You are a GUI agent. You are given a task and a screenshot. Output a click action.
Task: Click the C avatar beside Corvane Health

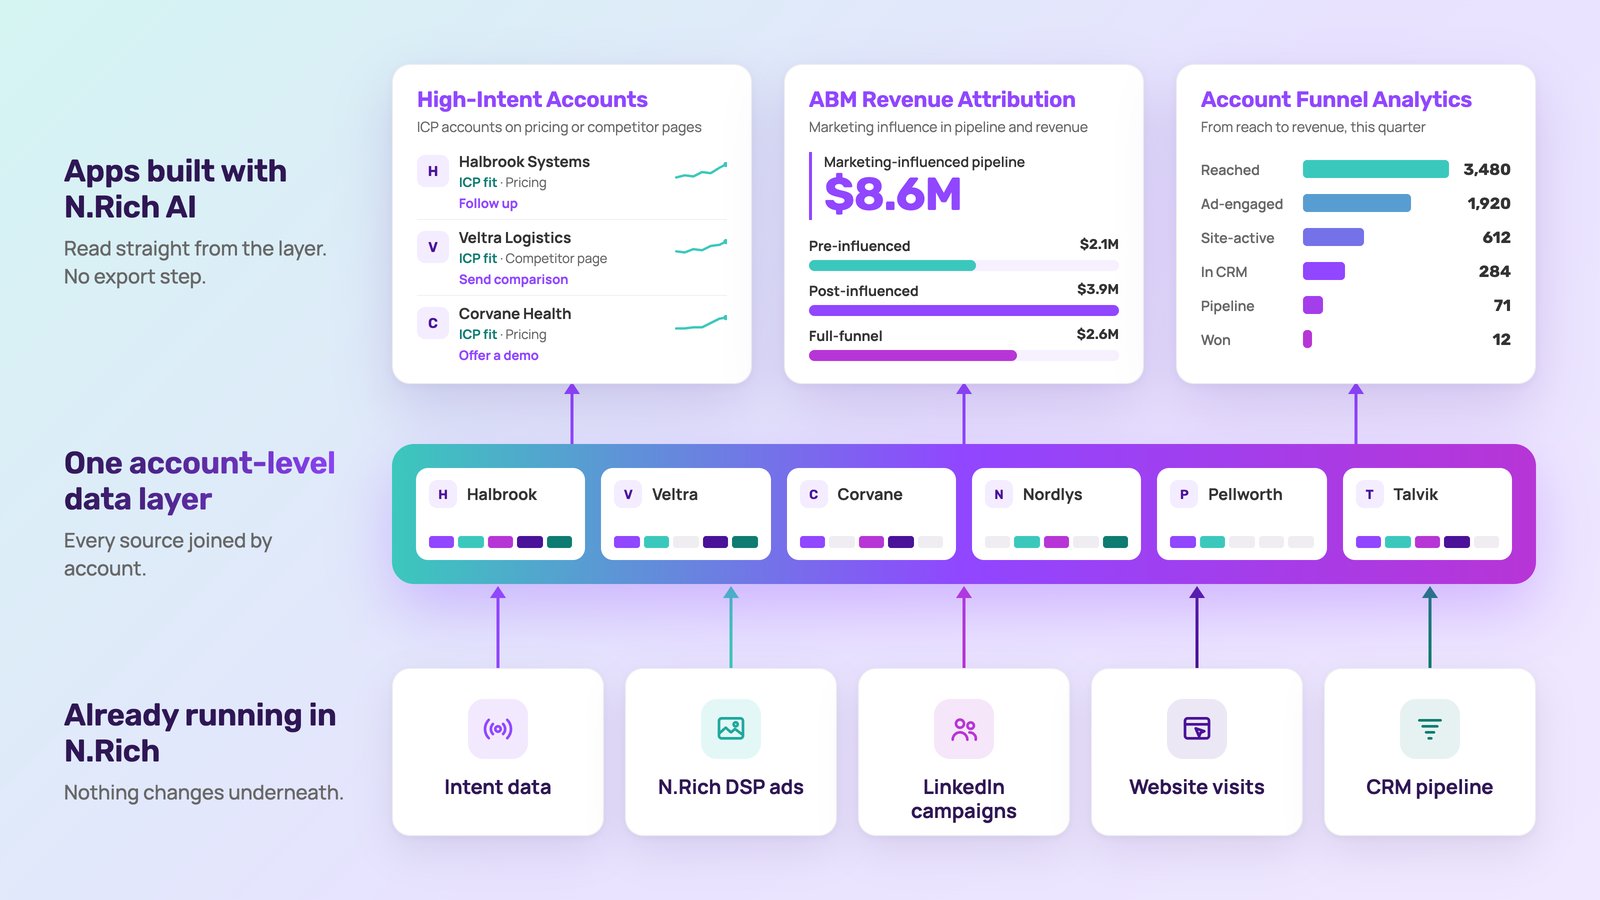click(433, 323)
